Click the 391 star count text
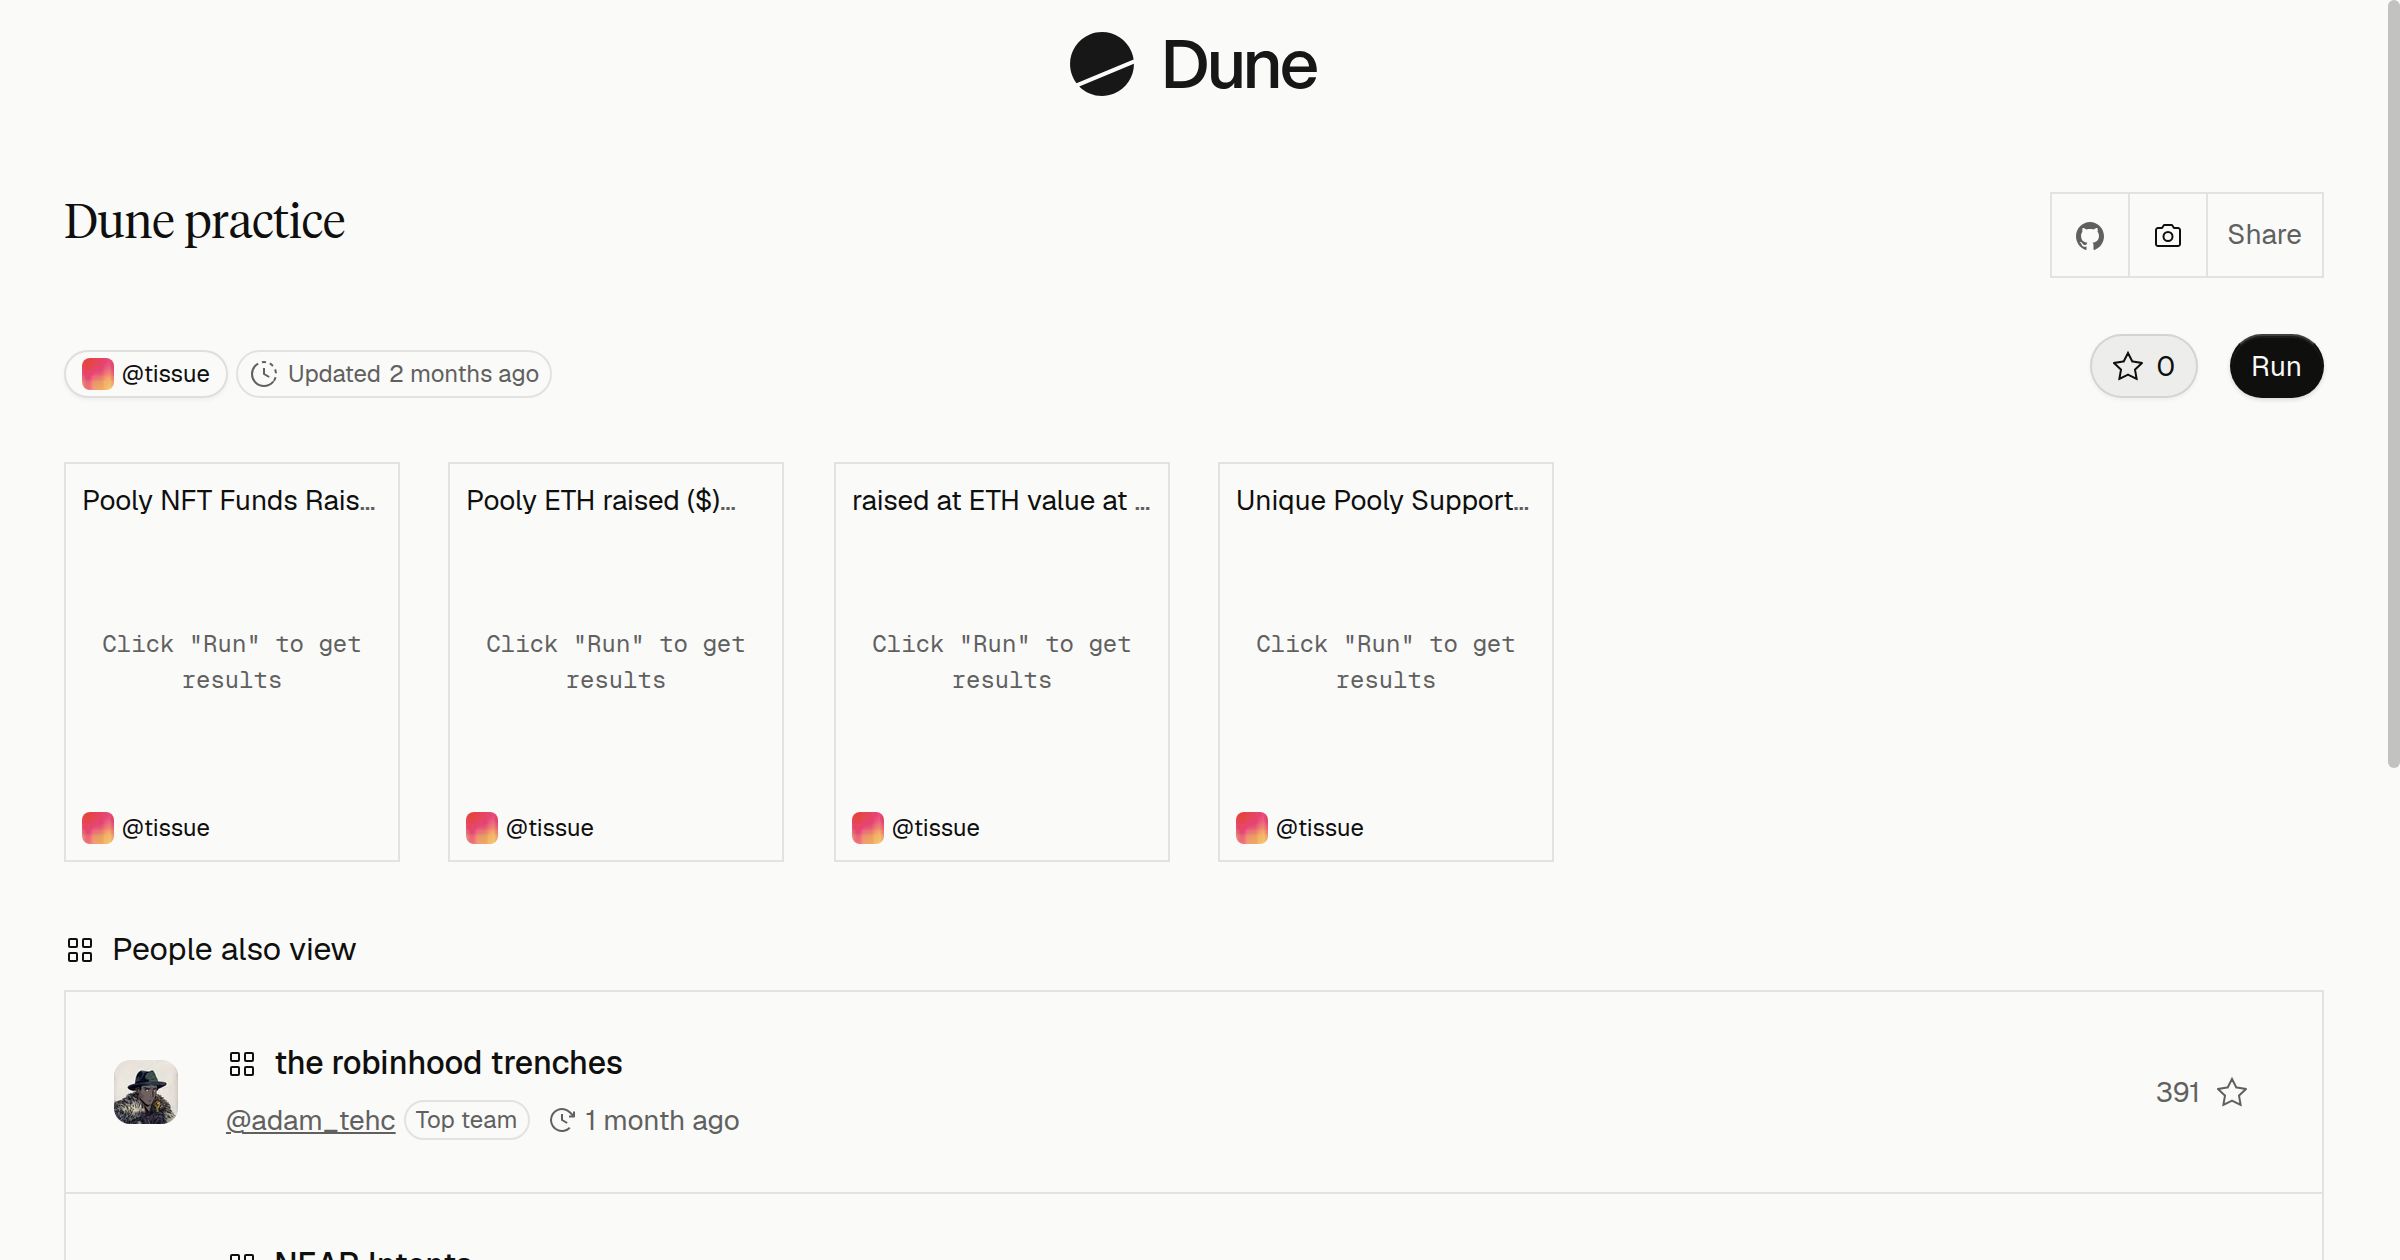Viewport: 2400px width, 1260px height. tap(2177, 1092)
